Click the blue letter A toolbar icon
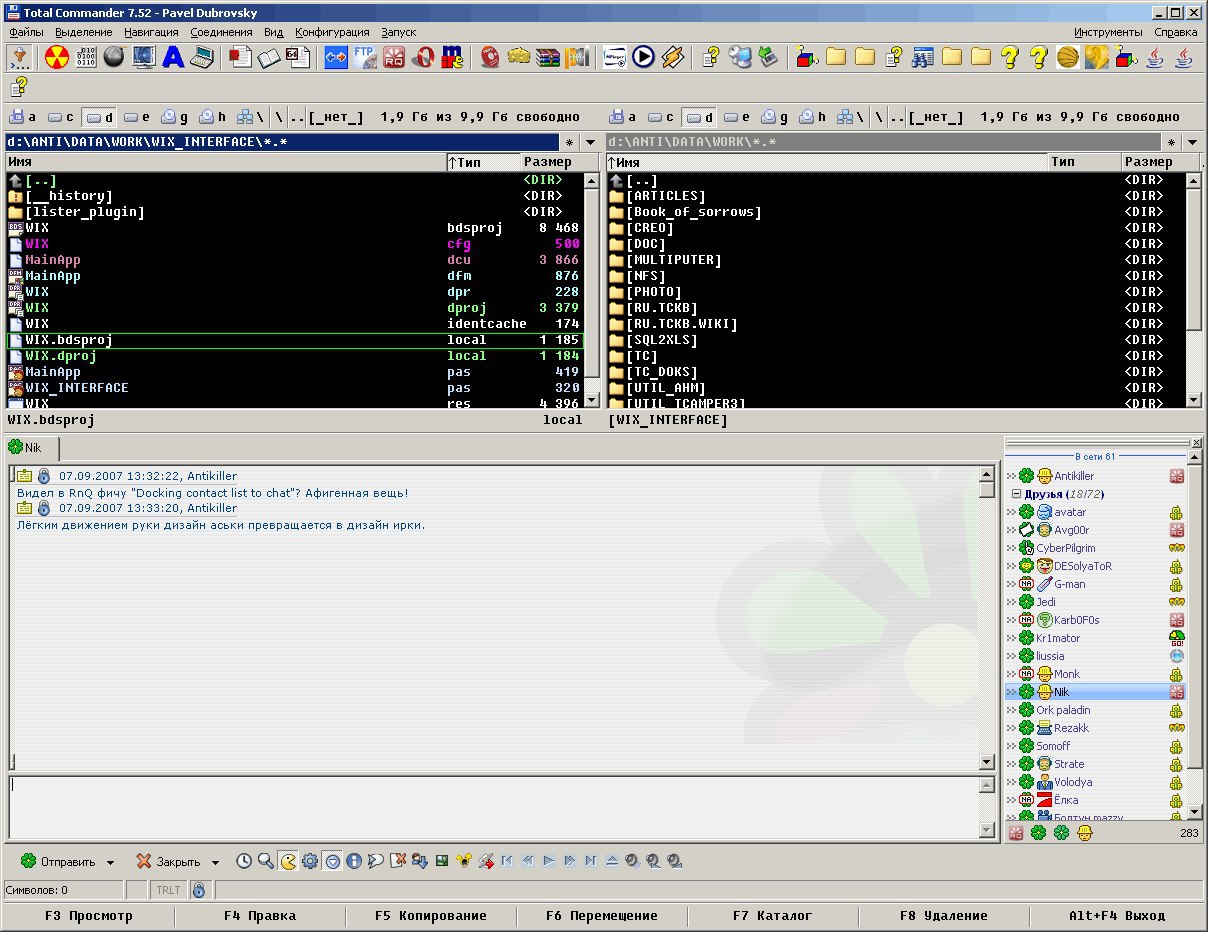The width and height of the screenshot is (1208, 932). (174, 57)
